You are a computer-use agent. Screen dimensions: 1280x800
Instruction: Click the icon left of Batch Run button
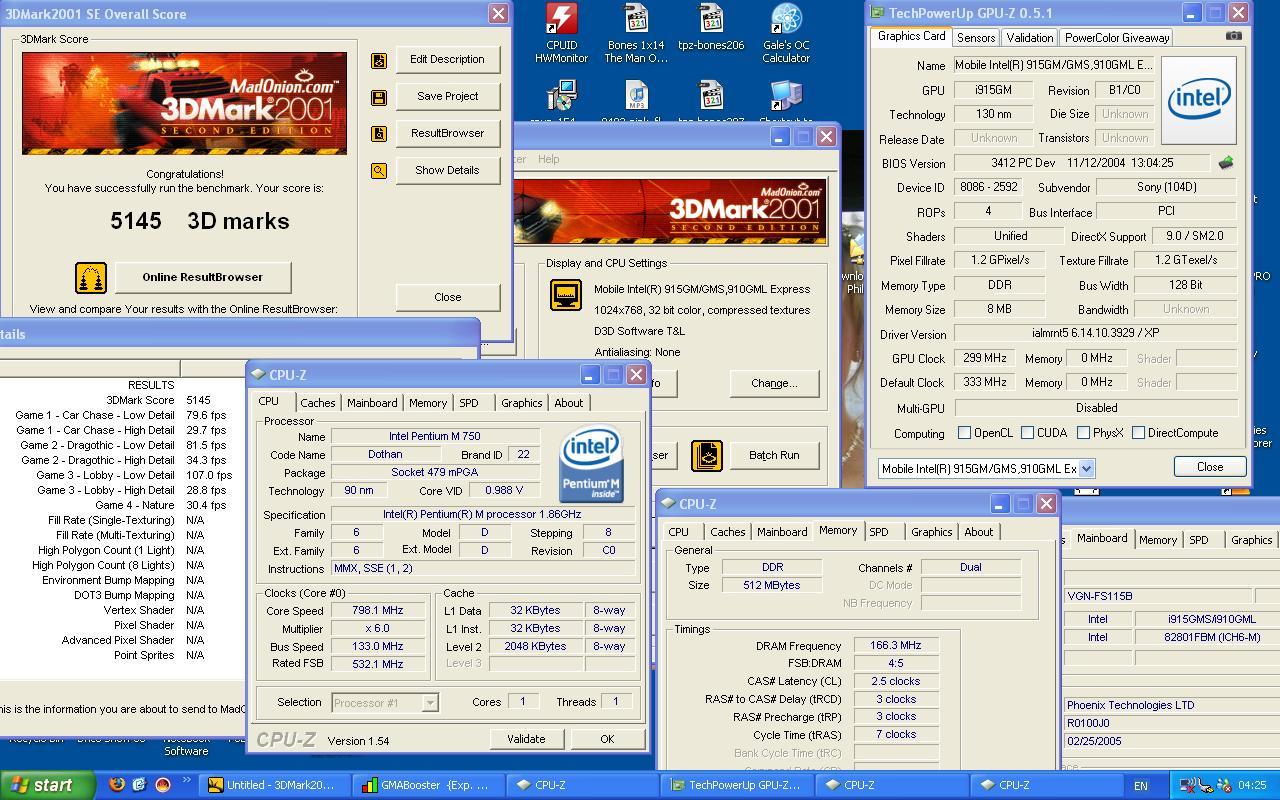pyautogui.click(x=707, y=455)
